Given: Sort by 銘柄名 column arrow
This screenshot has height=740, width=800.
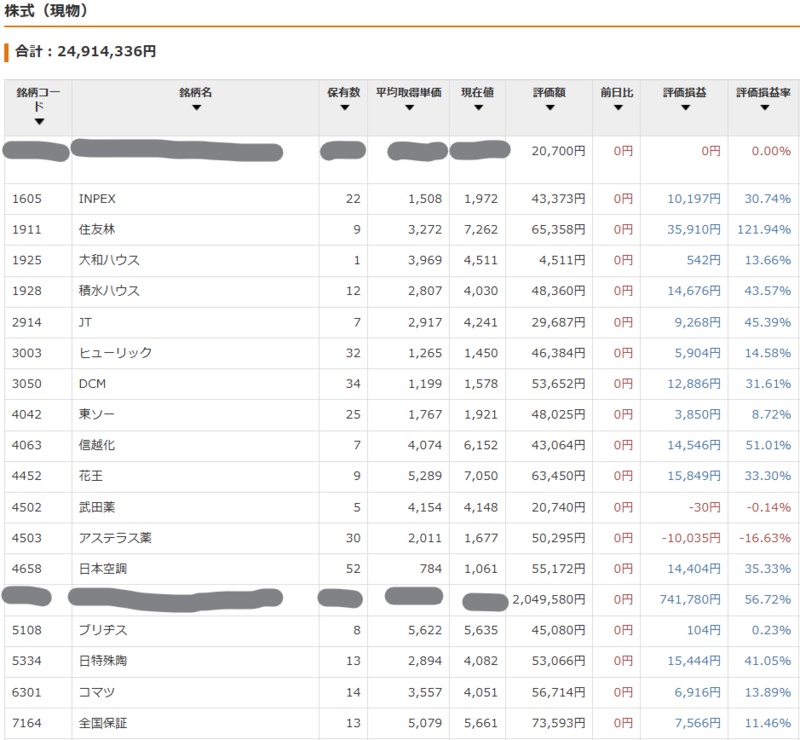Looking at the screenshot, I should 196,108.
